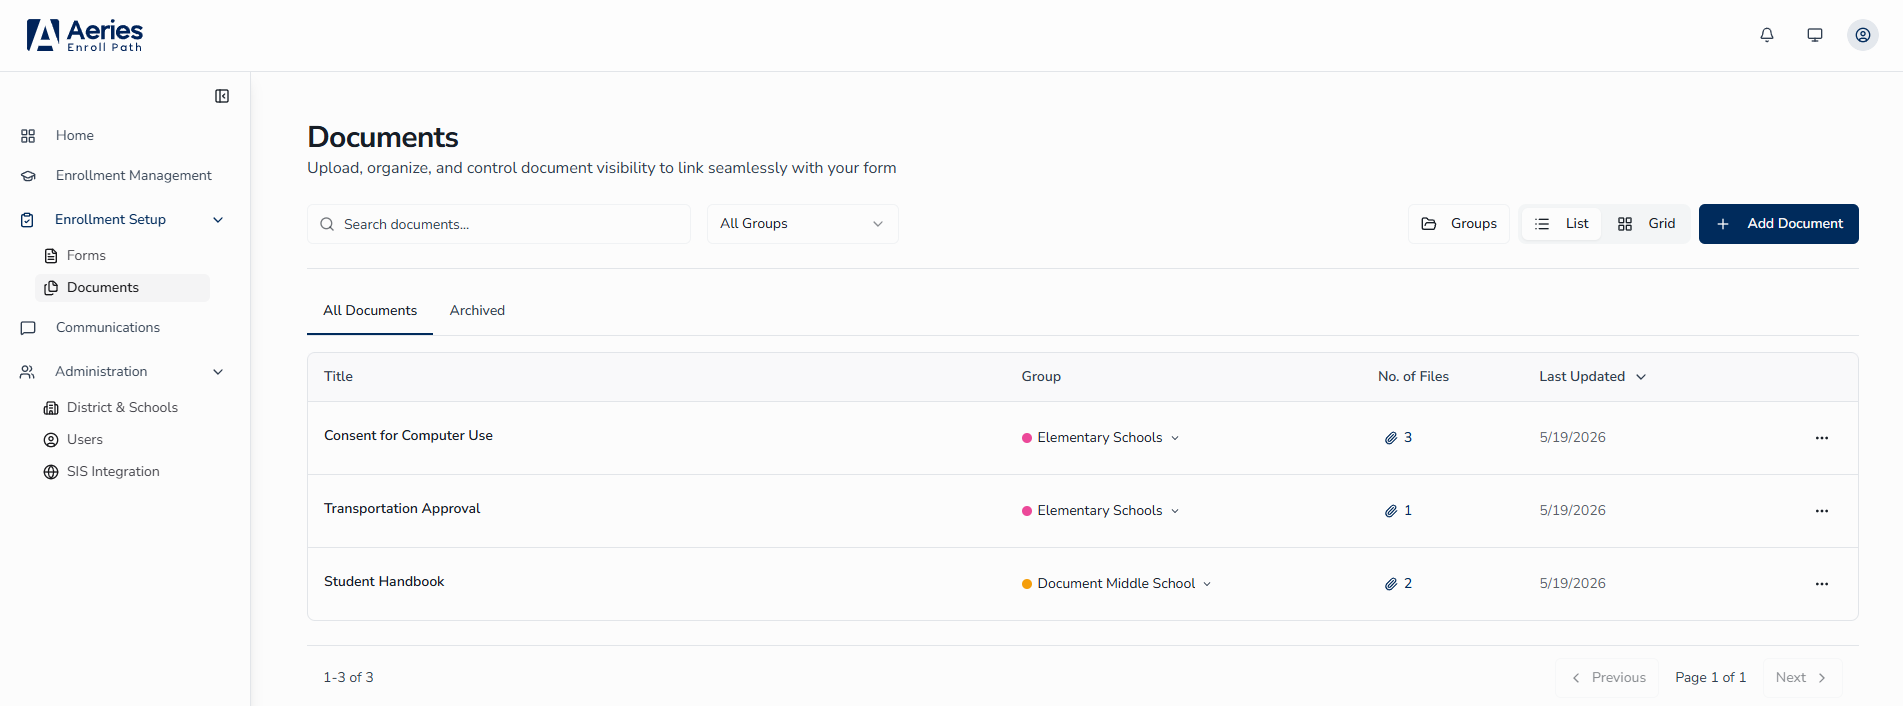The image size is (1903, 706).
Task: Click the District & Schools building icon
Action: click(x=51, y=408)
